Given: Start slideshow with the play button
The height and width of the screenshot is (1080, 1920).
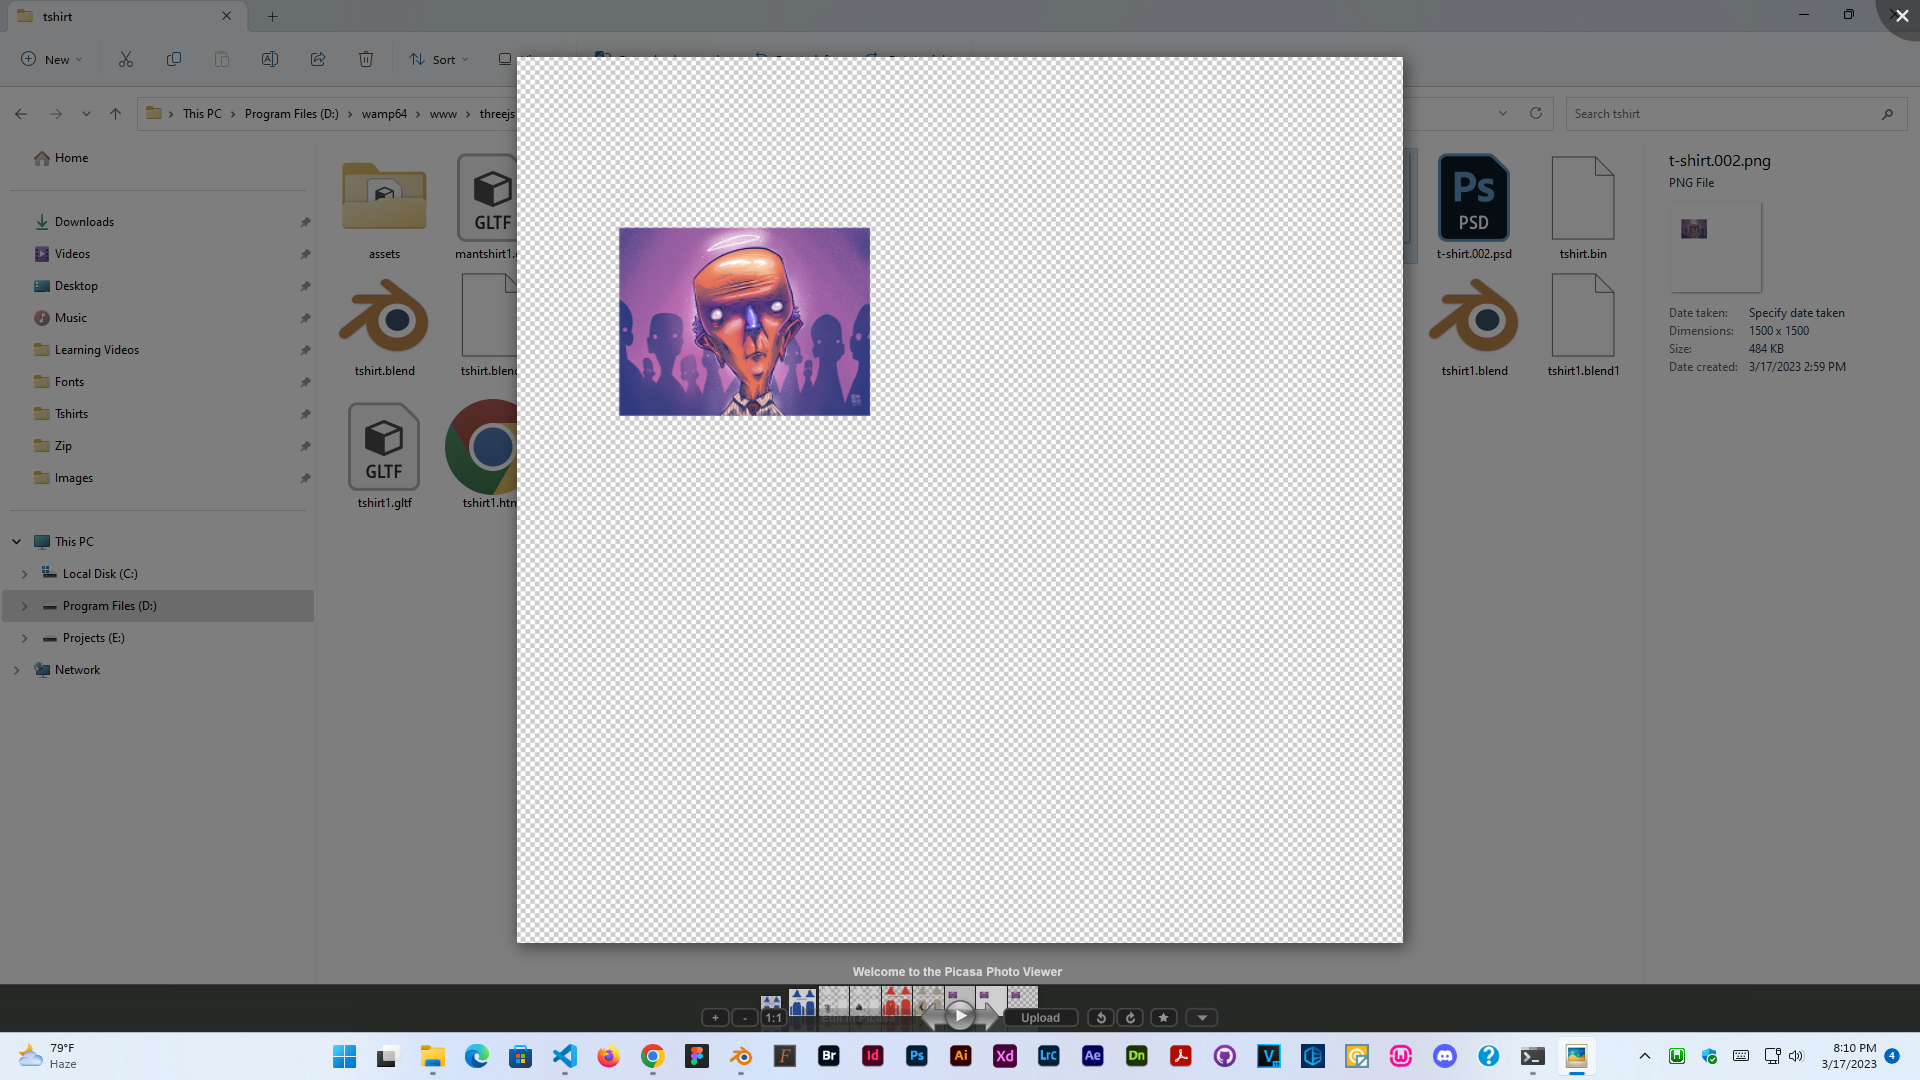Looking at the screenshot, I should (x=960, y=1016).
